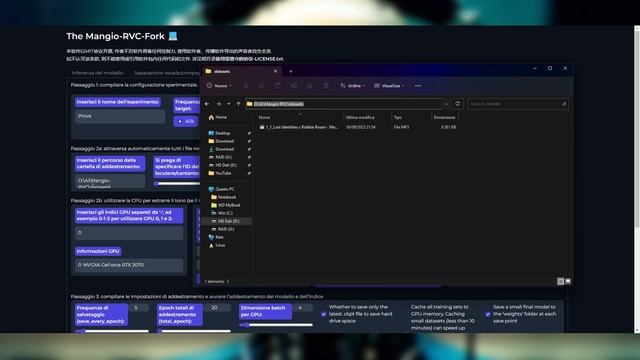The width and height of the screenshot is (640, 360).
Task: Open the YouTube folder in sidebar
Action: click(x=220, y=173)
